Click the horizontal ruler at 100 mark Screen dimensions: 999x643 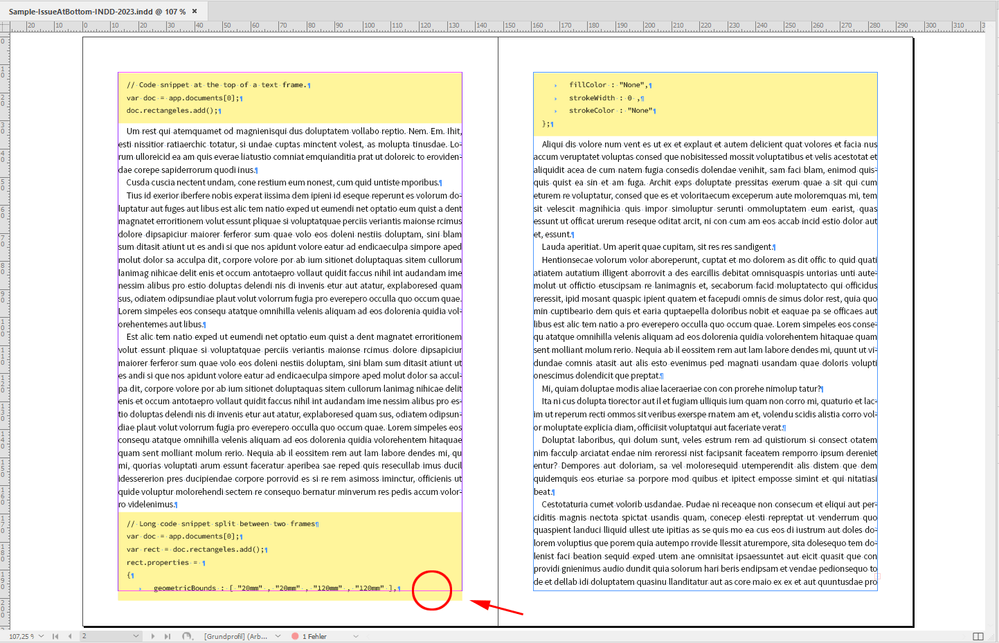coord(369,26)
